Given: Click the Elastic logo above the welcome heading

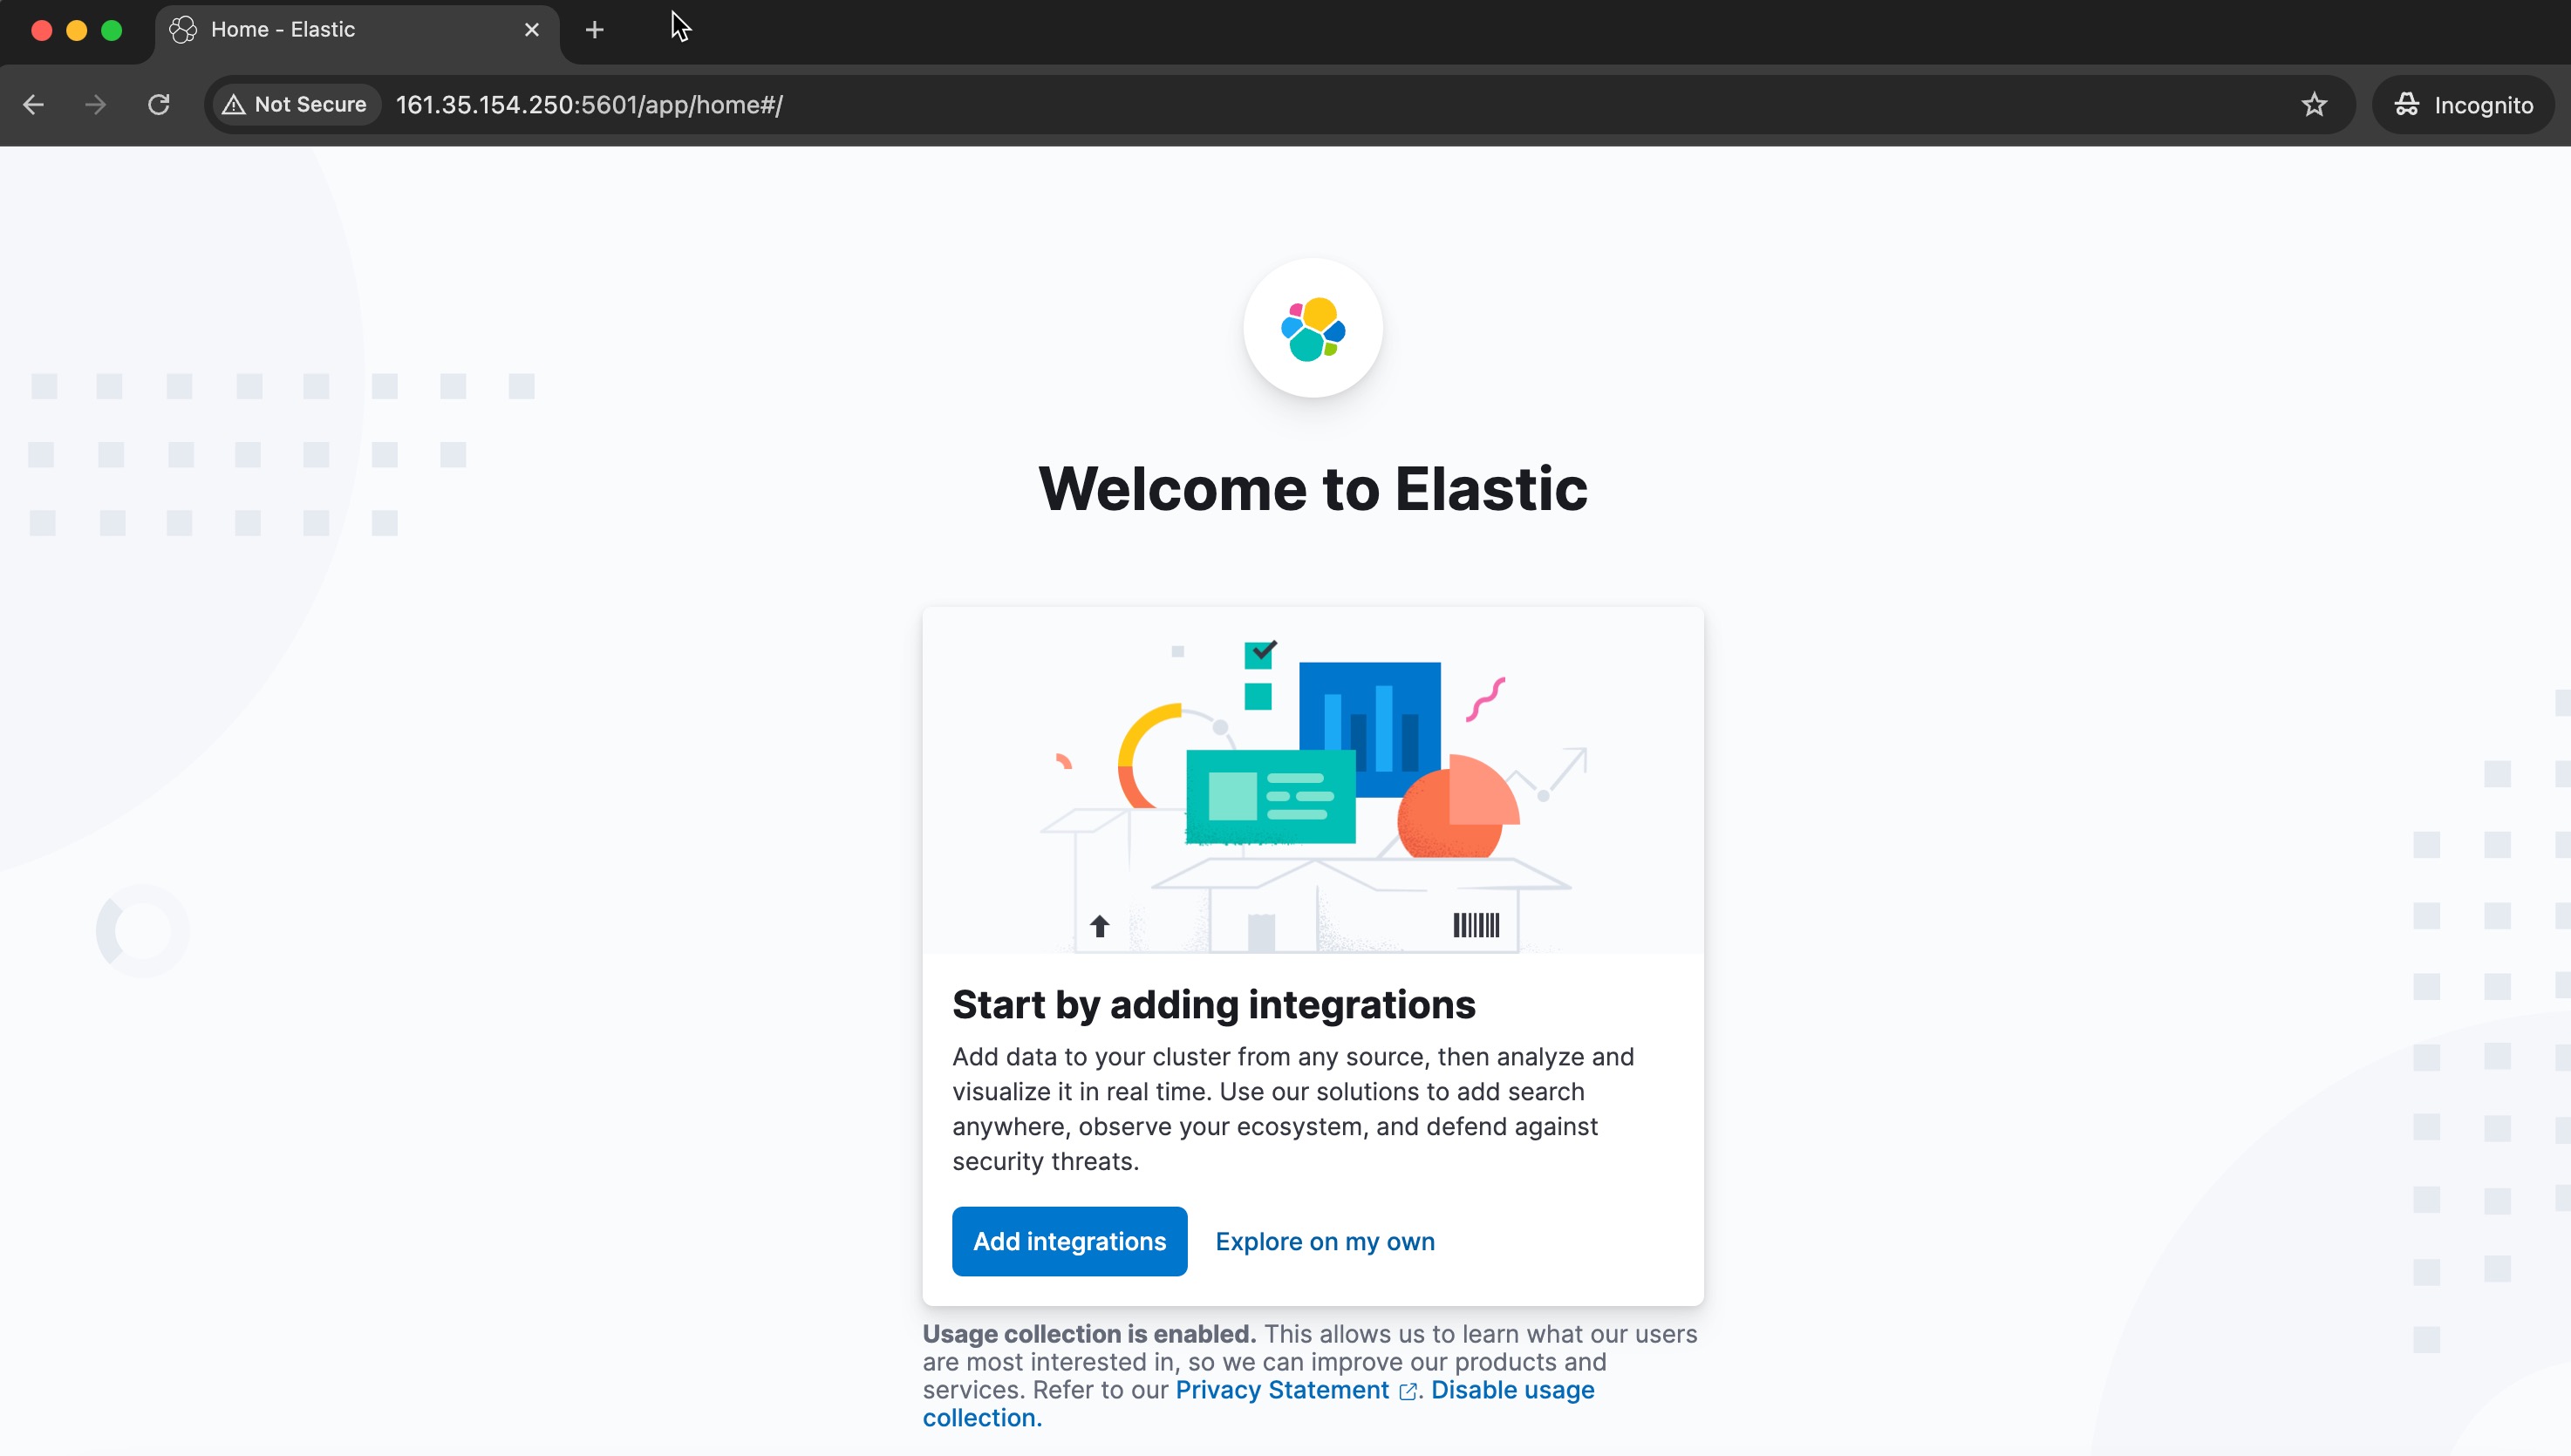Looking at the screenshot, I should [x=1313, y=327].
